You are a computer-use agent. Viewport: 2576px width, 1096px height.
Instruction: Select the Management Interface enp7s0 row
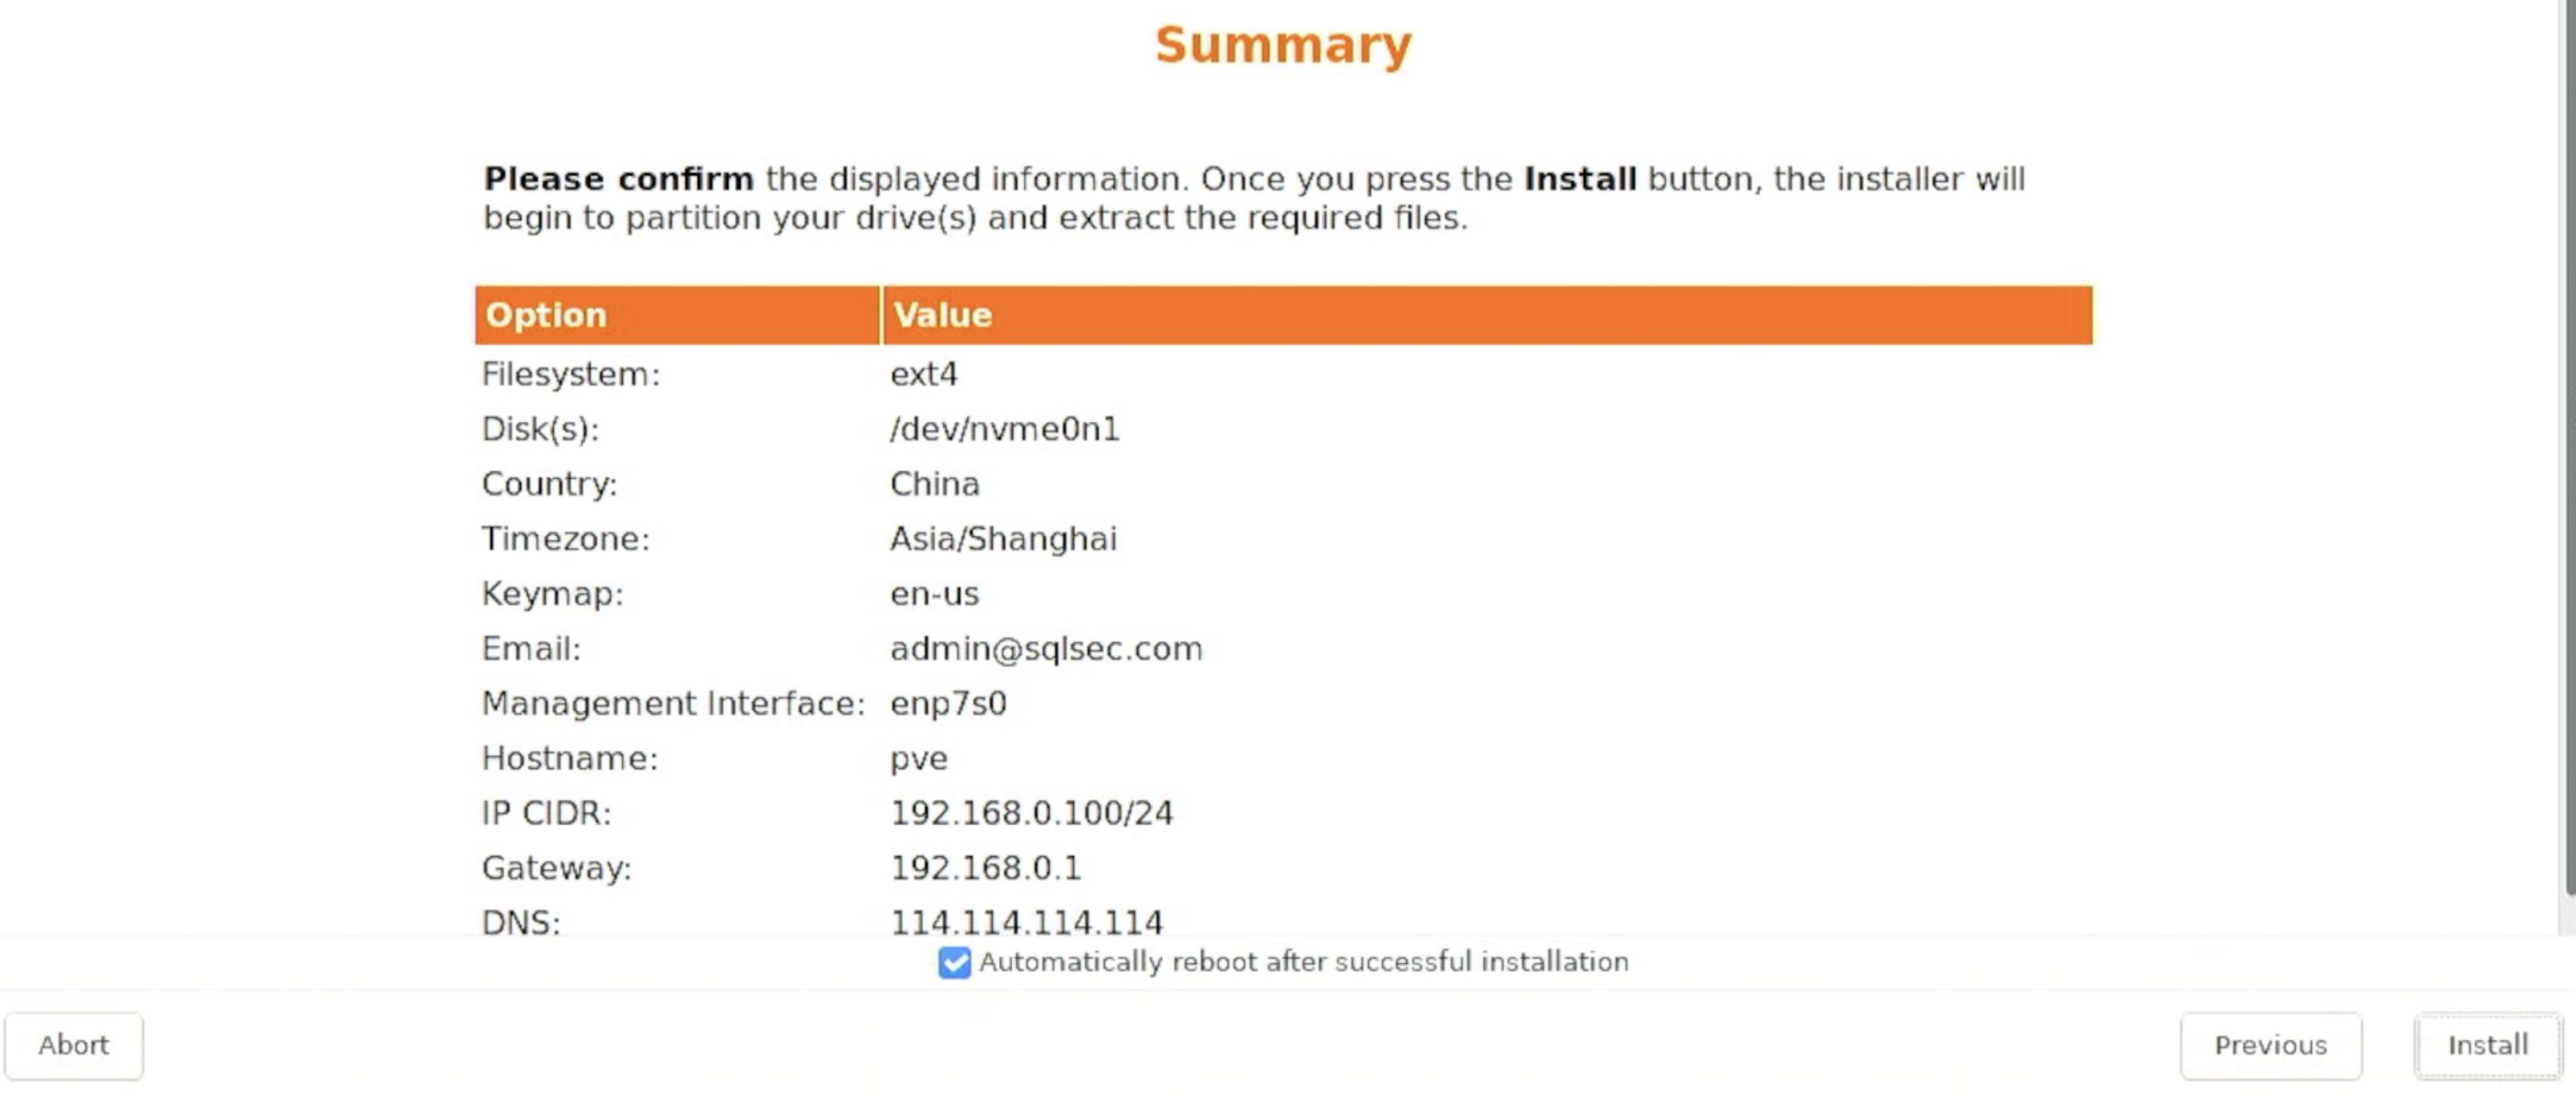coord(1283,703)
